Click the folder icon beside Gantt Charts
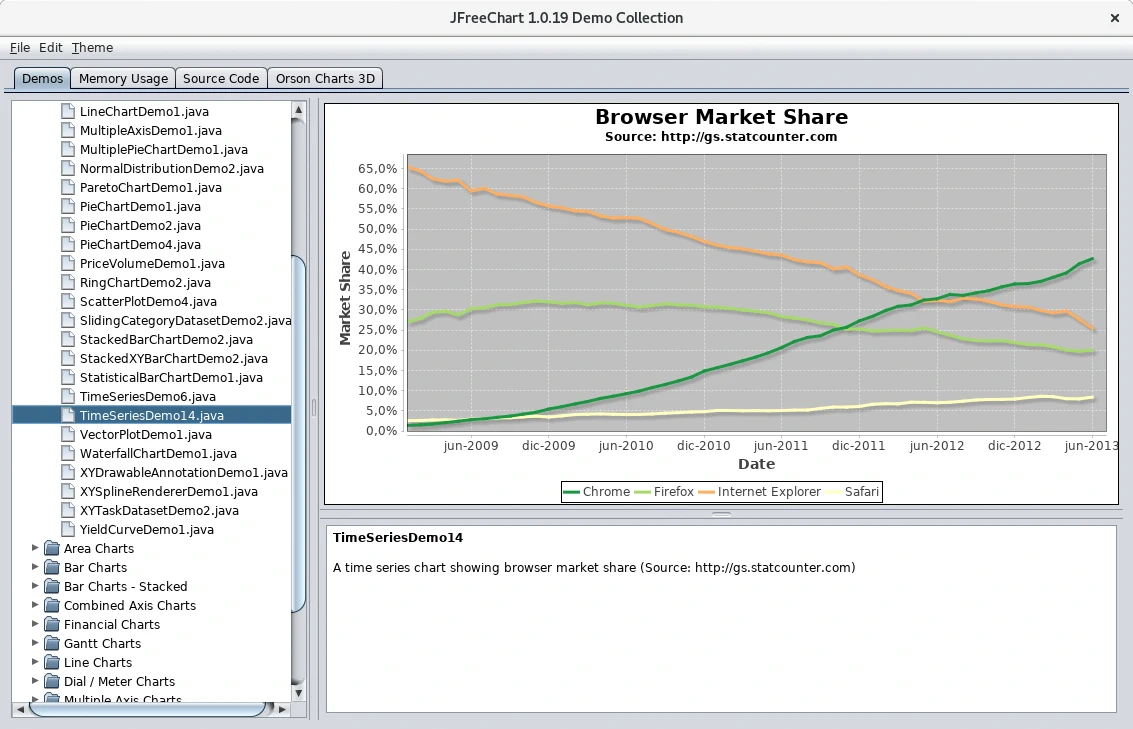This screenshot has height=729, width=1133. click(51, 643)
